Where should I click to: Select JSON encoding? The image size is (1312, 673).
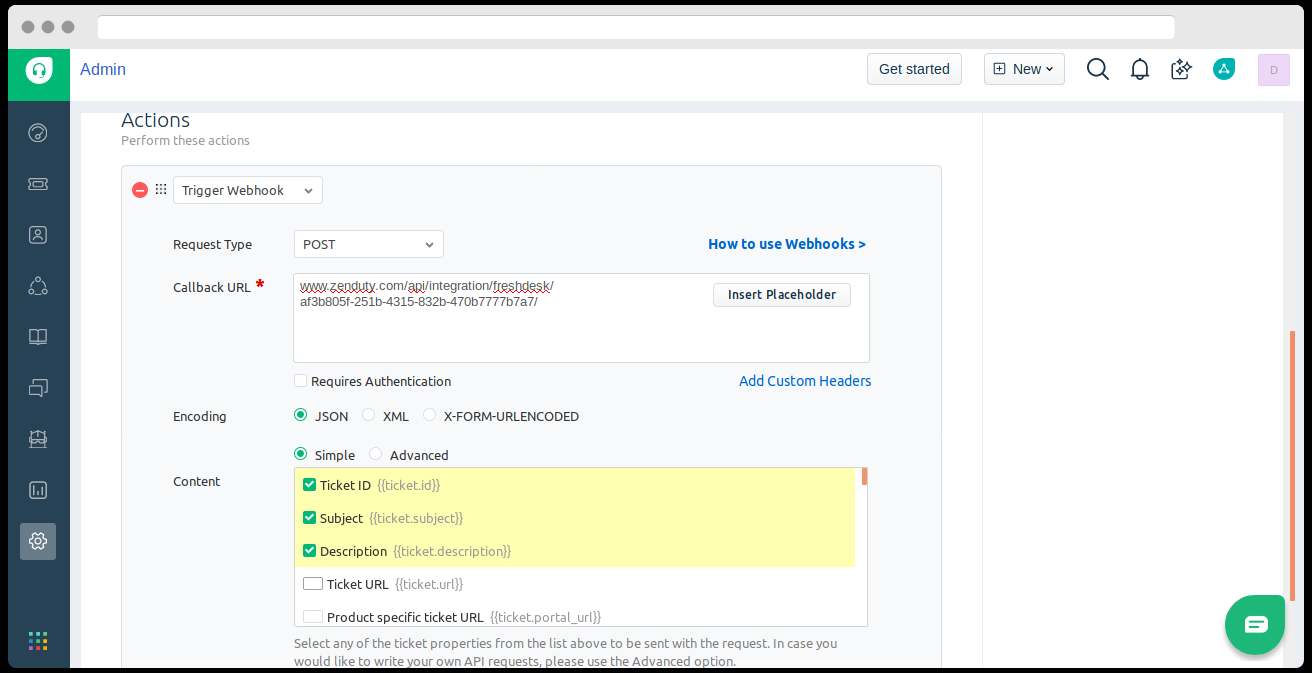[x=301, y=415]
